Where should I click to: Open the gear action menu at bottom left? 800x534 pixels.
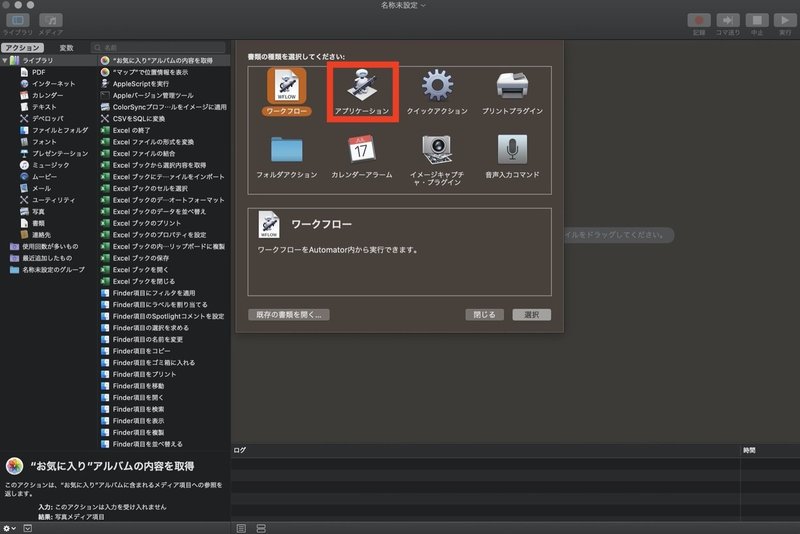(x=9, y=528)
